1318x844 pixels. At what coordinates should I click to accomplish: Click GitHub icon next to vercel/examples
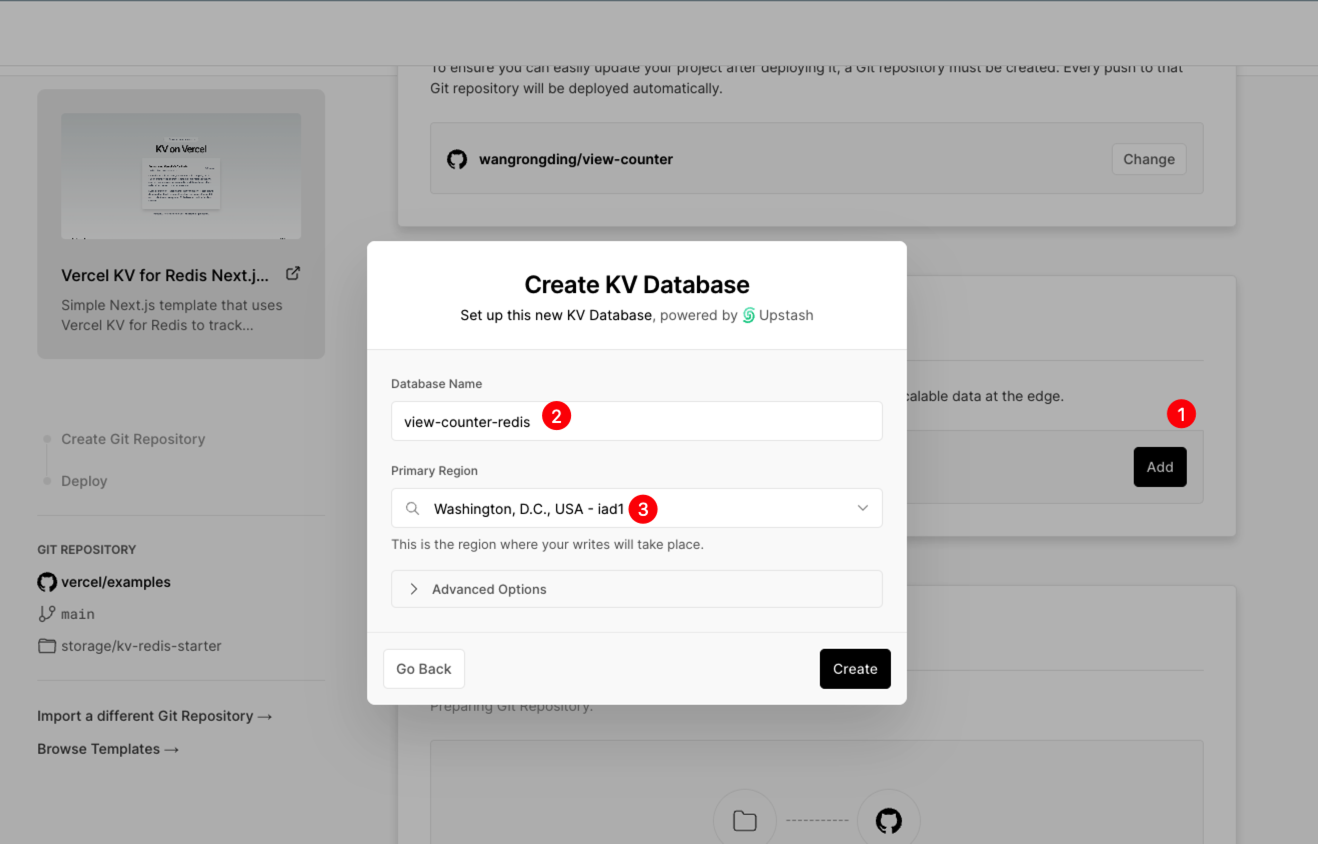(47, 582)
